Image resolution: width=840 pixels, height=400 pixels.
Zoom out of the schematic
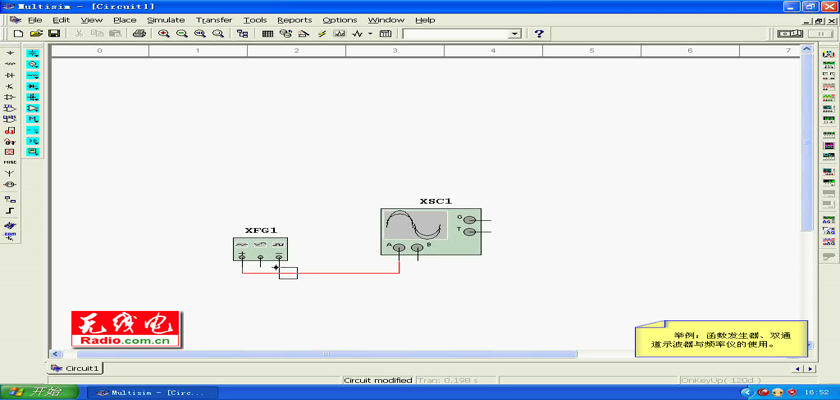pos(182,34)
